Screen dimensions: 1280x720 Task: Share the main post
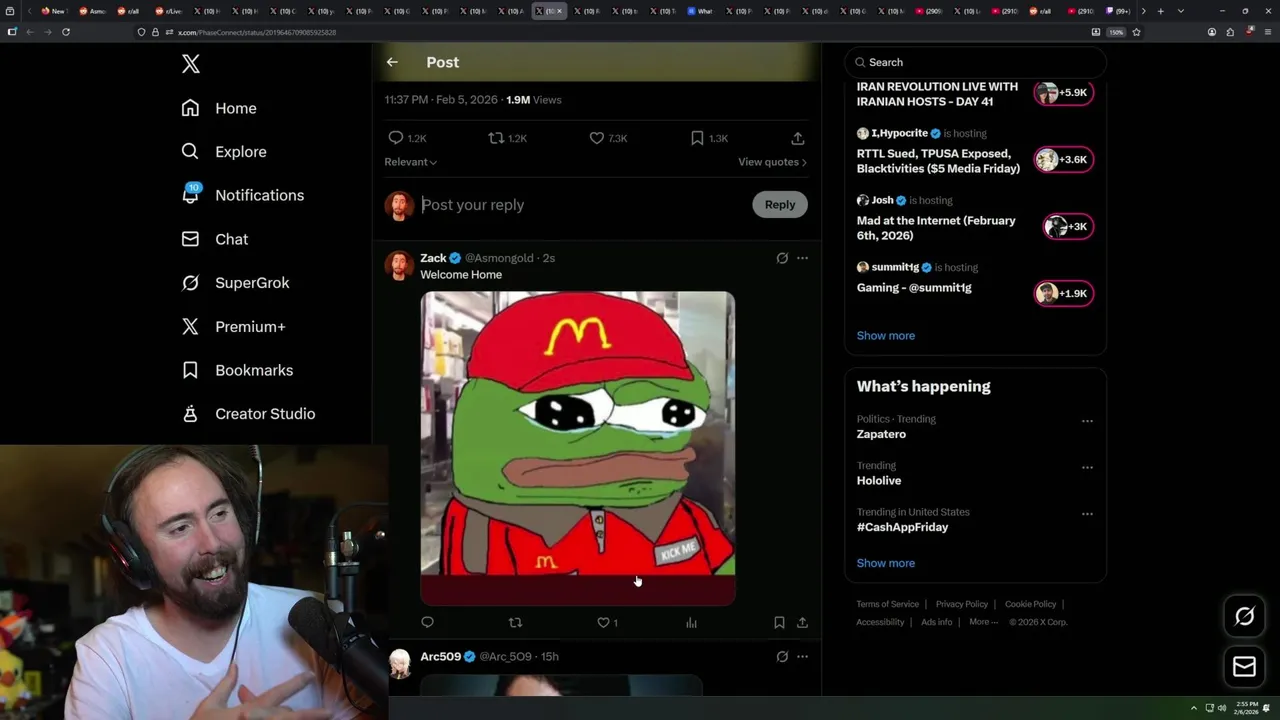point(797,138)
